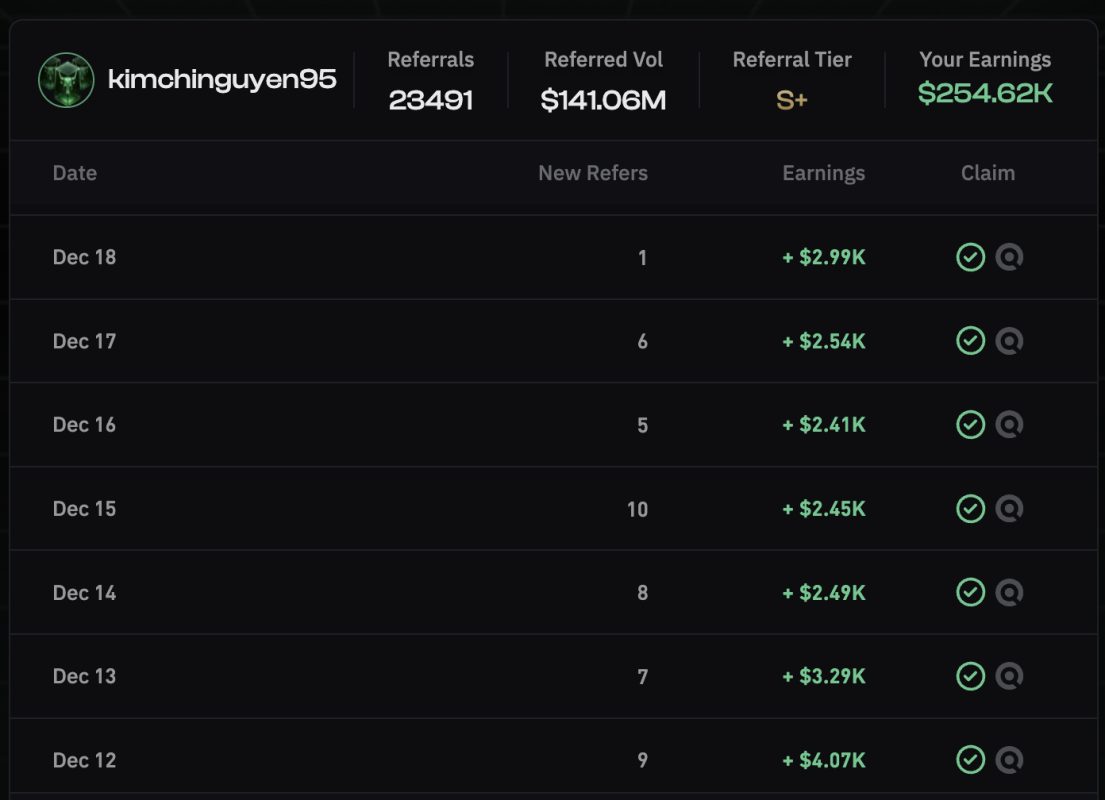Click the green claimed checkmark for Dec 13
Viewport: 1105px width, 800px height.
point(970,676)
